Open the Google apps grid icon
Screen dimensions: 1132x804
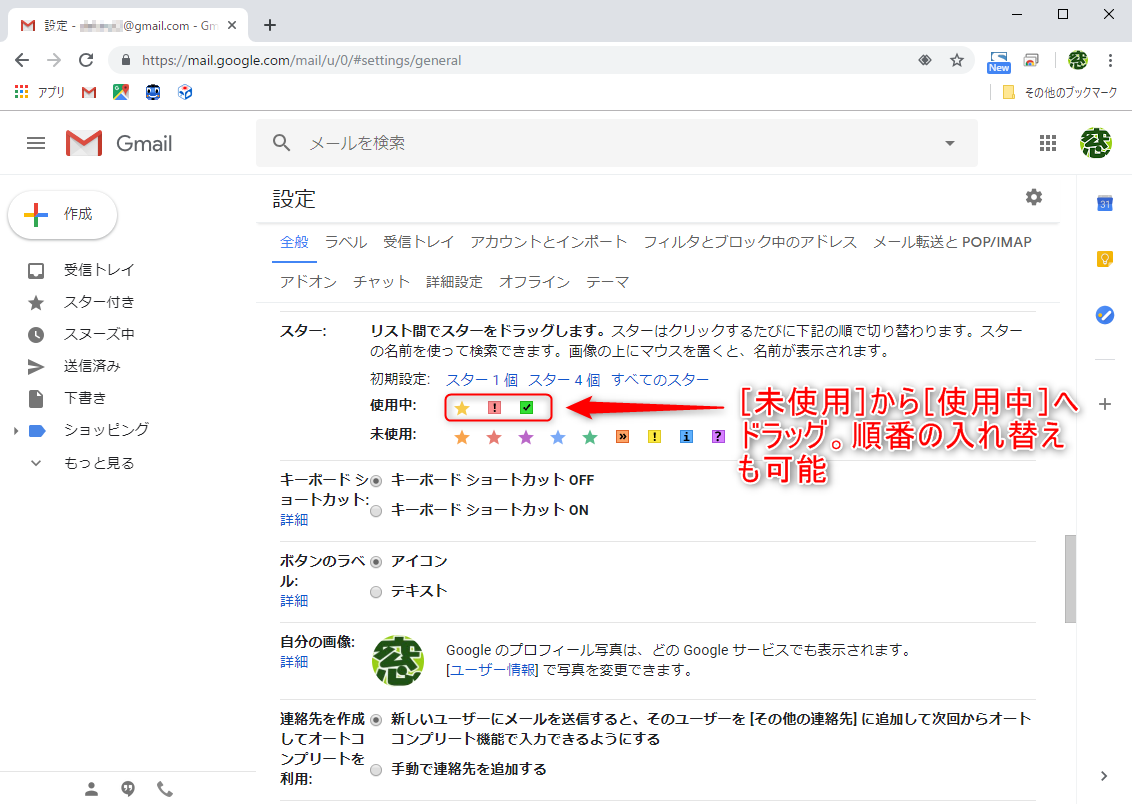pos(1048,143)
